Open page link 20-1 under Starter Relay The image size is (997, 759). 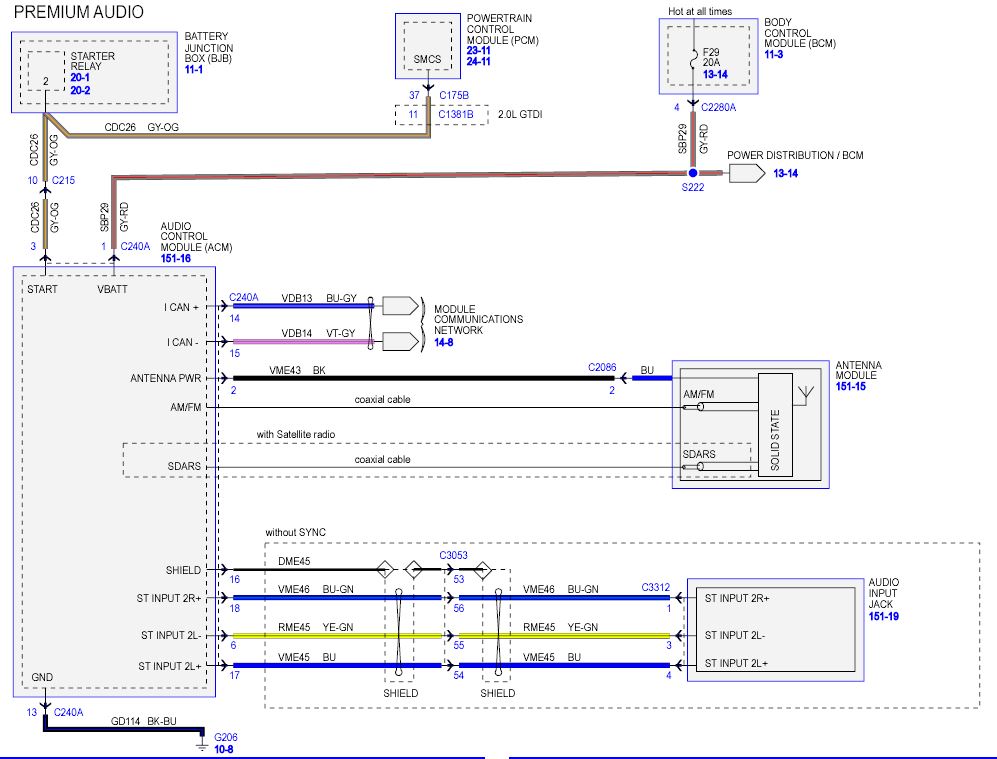click(81, 76)
